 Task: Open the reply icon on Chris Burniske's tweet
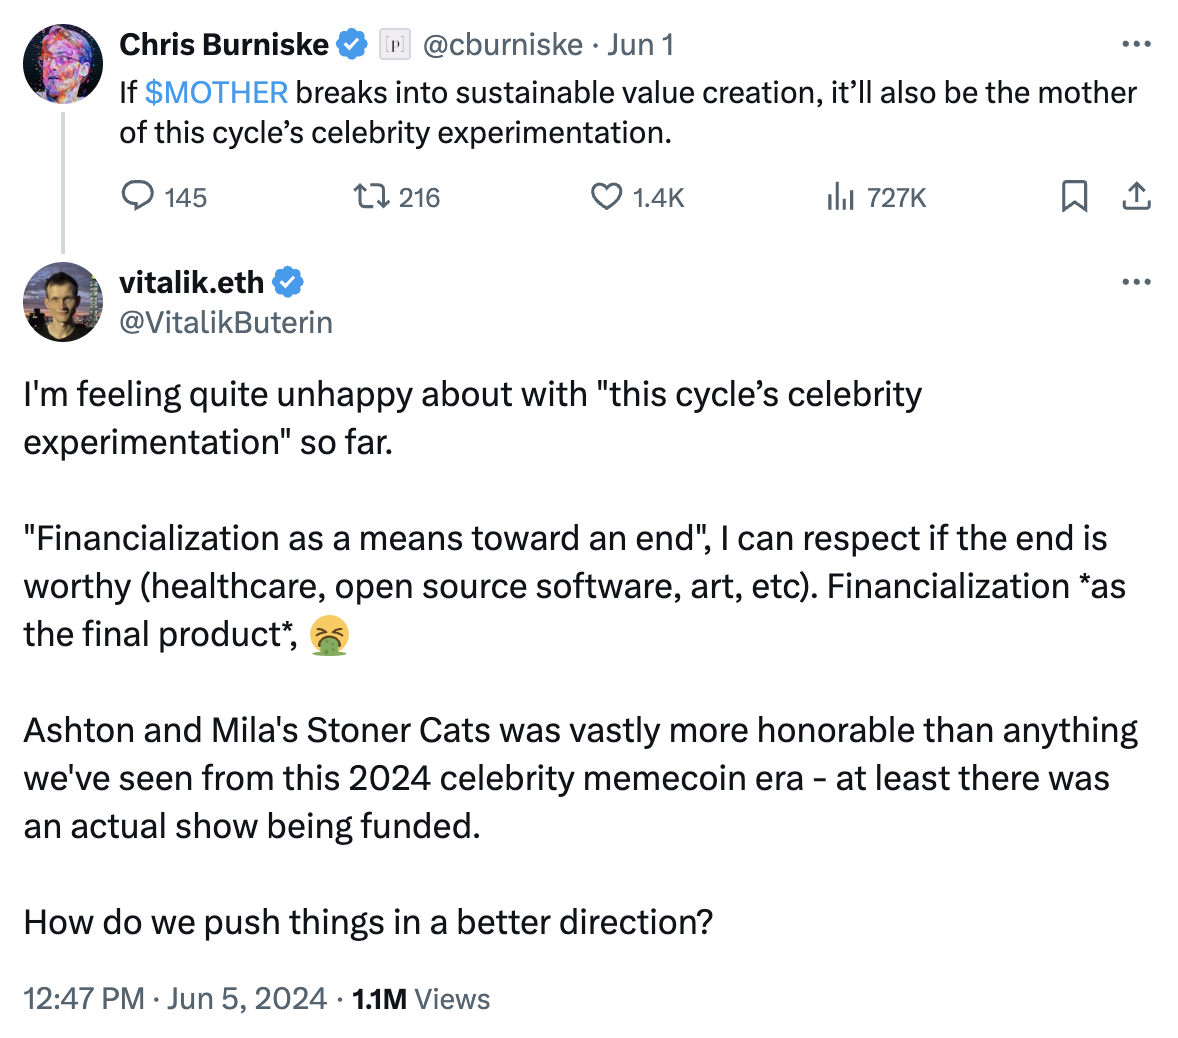[139, 197]
